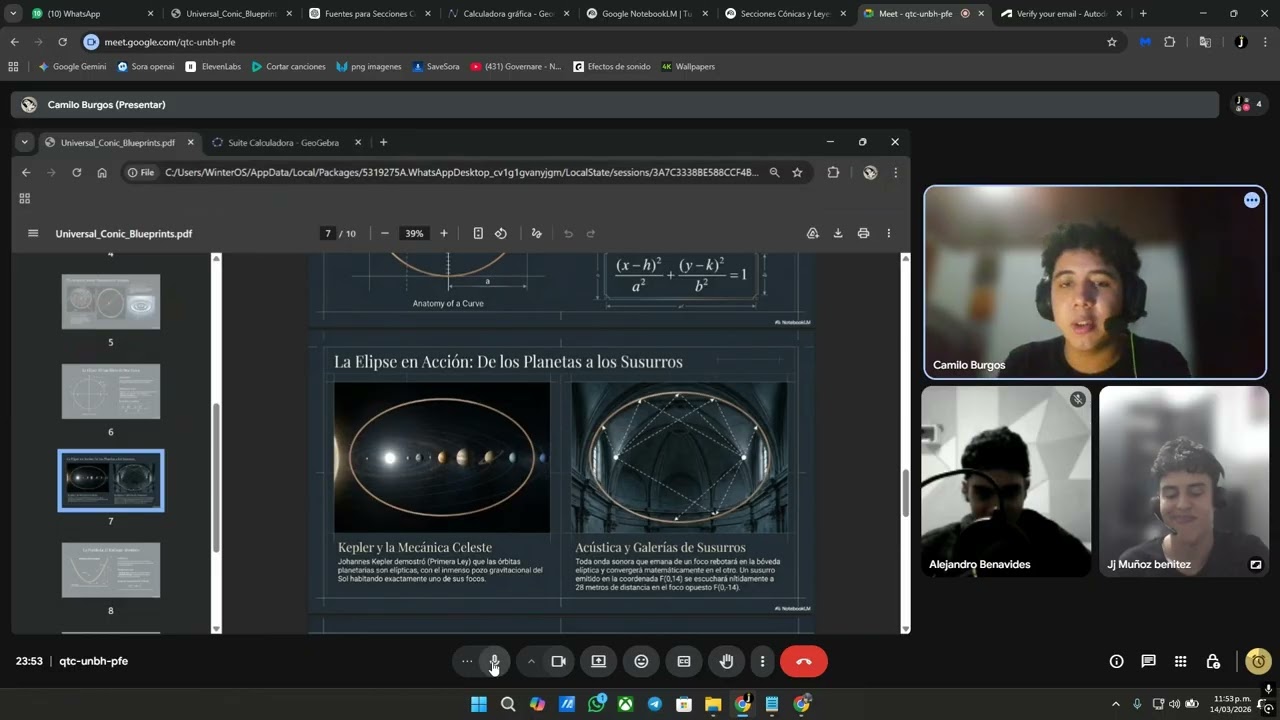Screen dimensions: 1280x720
Task: Turn off camera in Meet controls
Action: coord(559,661)
